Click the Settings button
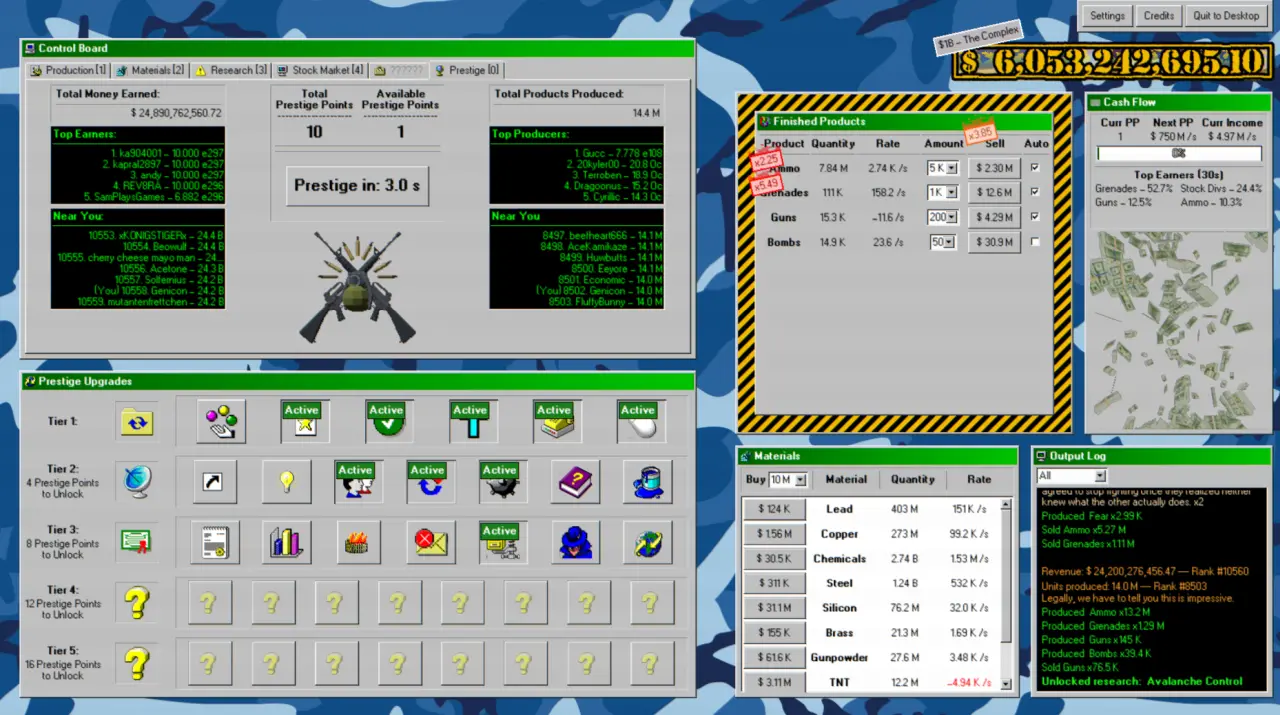The image size is (1280, 715). click(x=1107, y=16)
